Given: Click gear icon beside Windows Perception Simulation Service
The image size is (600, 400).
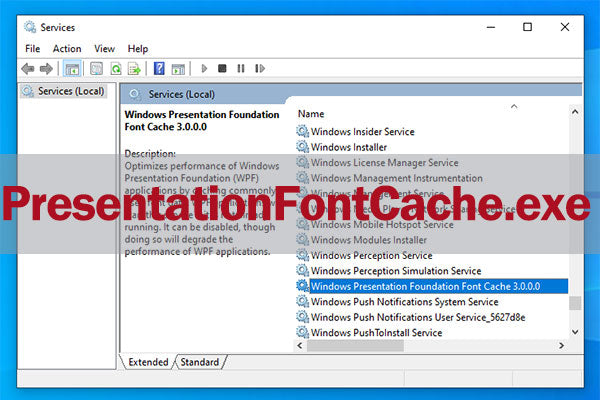Looking at the screenshot, I should (x=302, y=271).
